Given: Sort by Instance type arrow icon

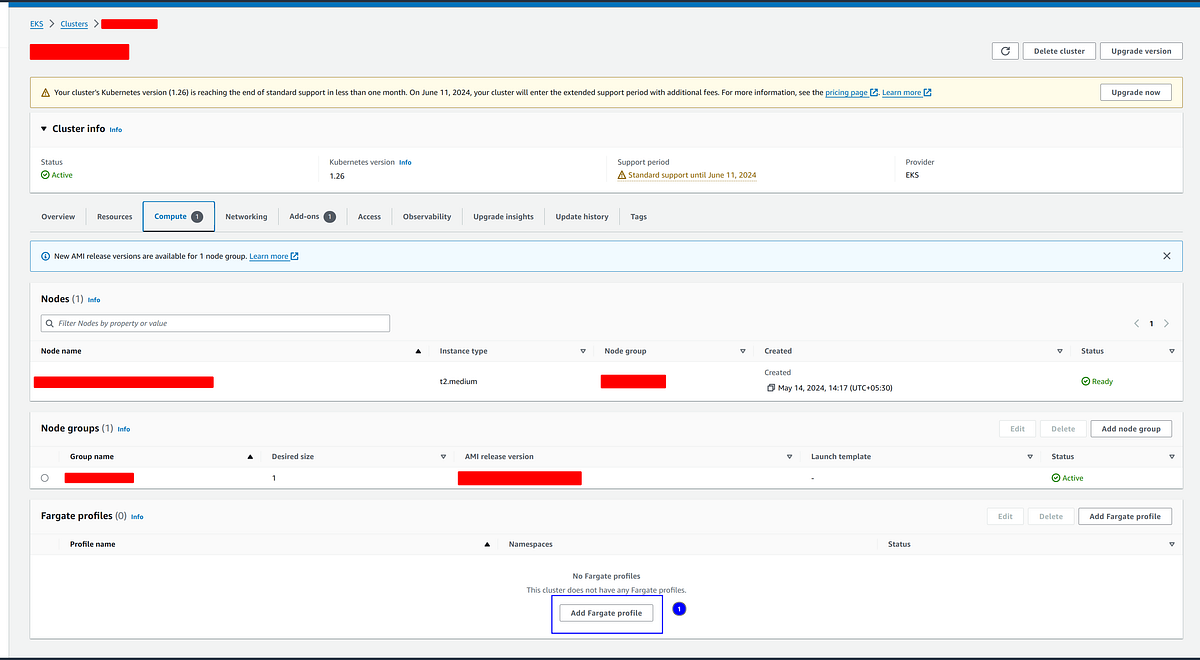Looking at the screenshot, I should [583, 351].
